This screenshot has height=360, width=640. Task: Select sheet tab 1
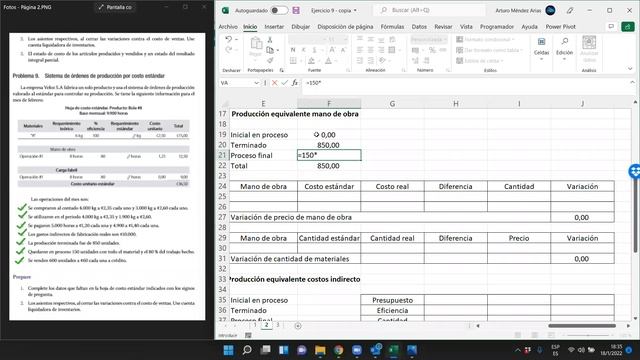tap(255, 325)
